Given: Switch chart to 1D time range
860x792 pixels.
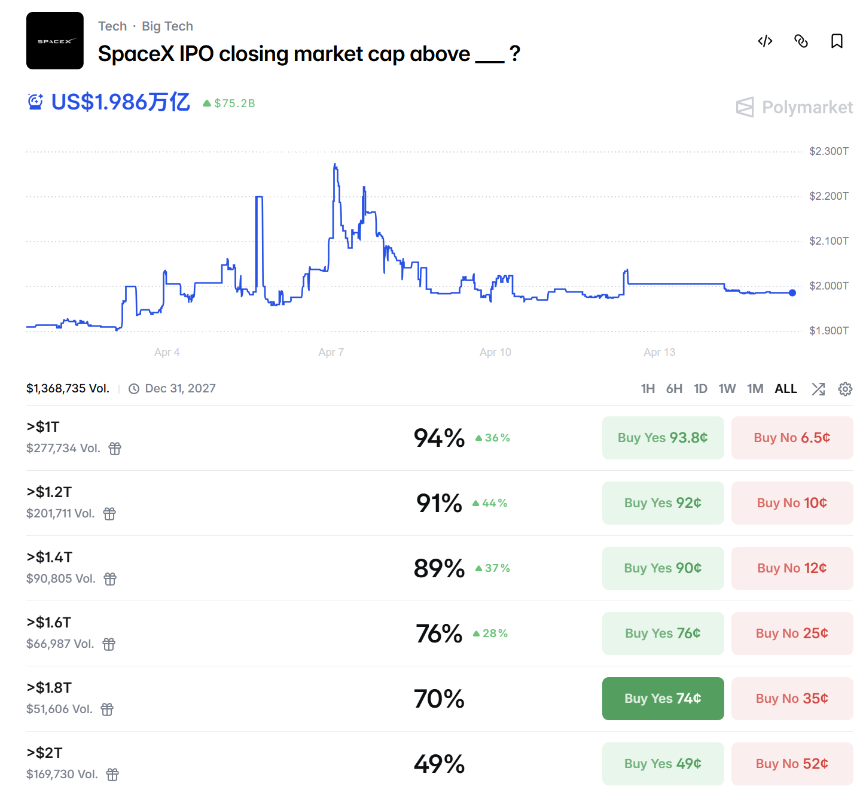Looking at the screenshot, I should point(701,388).
